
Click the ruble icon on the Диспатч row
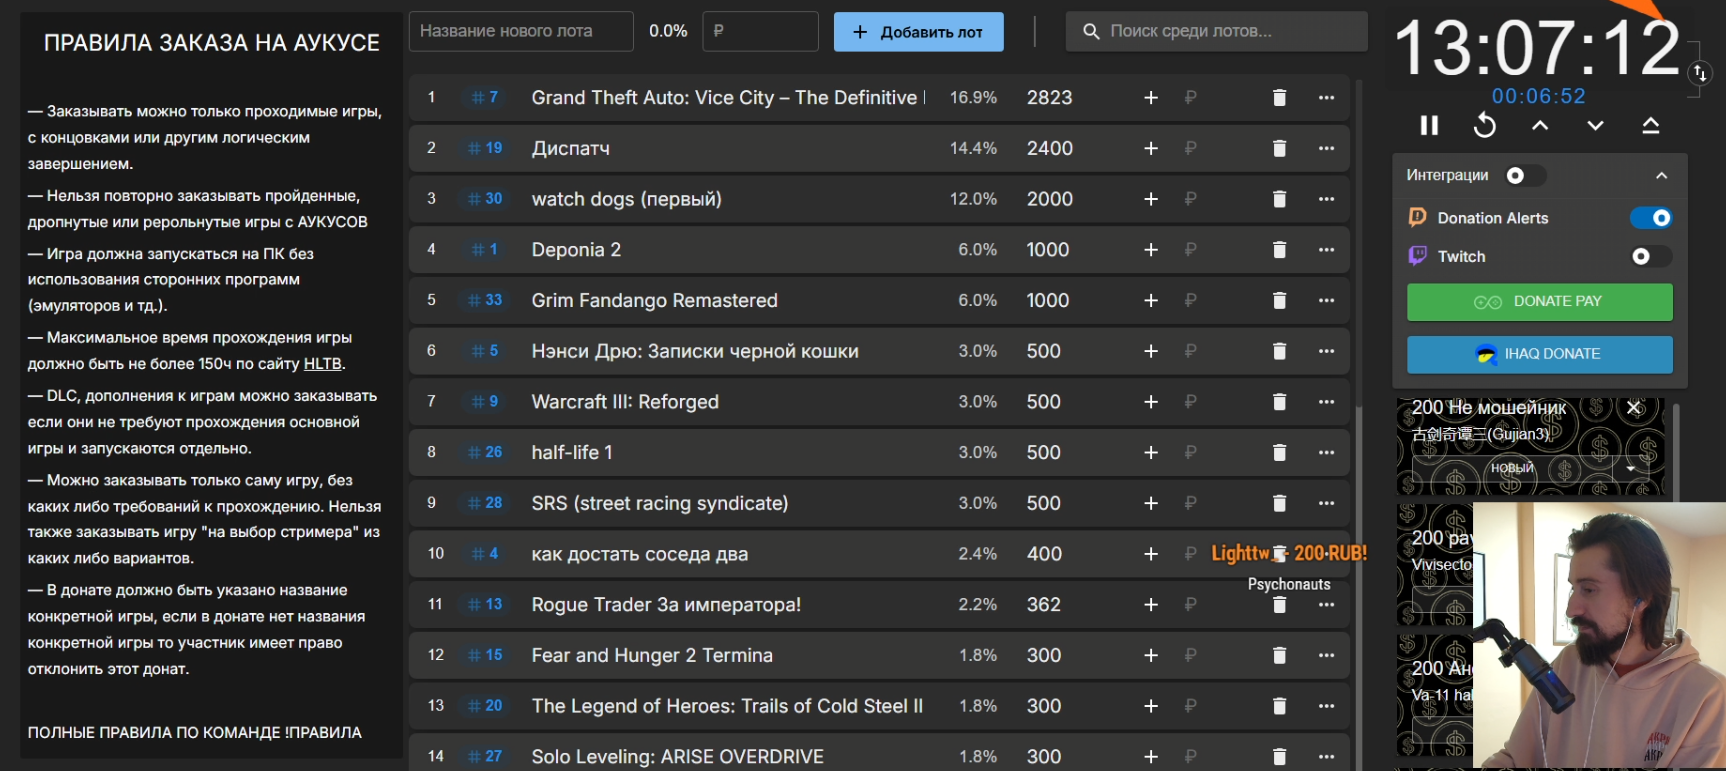tap(1190, 148)
